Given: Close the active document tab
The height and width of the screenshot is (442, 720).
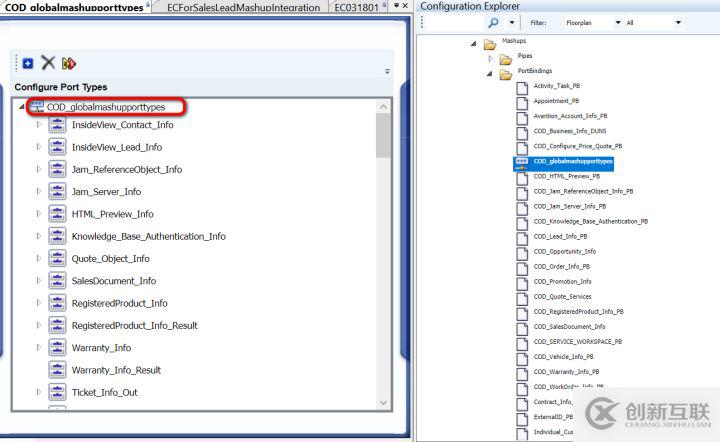Looking at the screenshot, I should pyautogui.click(x=405, y=6).
